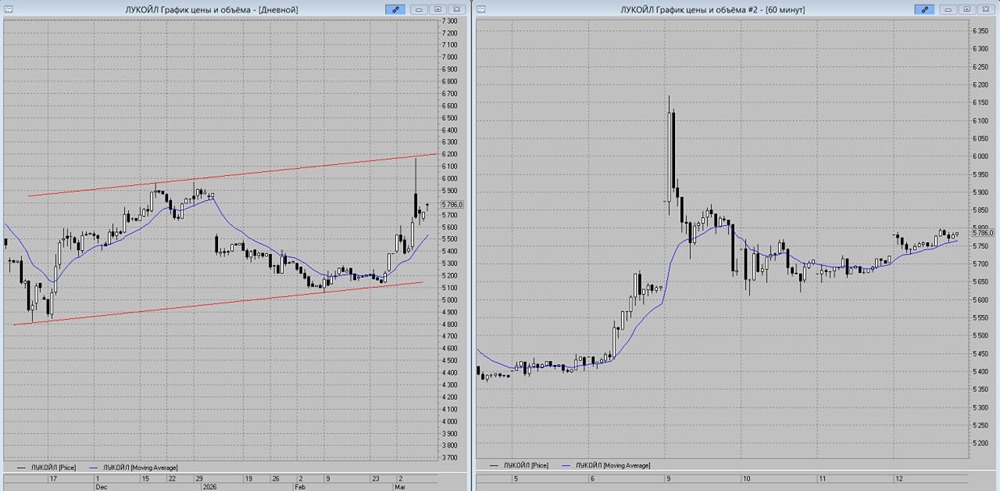Click the Дневной chart window title
Image resolution: width=1000 pixels, height=491 pixels.
[213, 10]
